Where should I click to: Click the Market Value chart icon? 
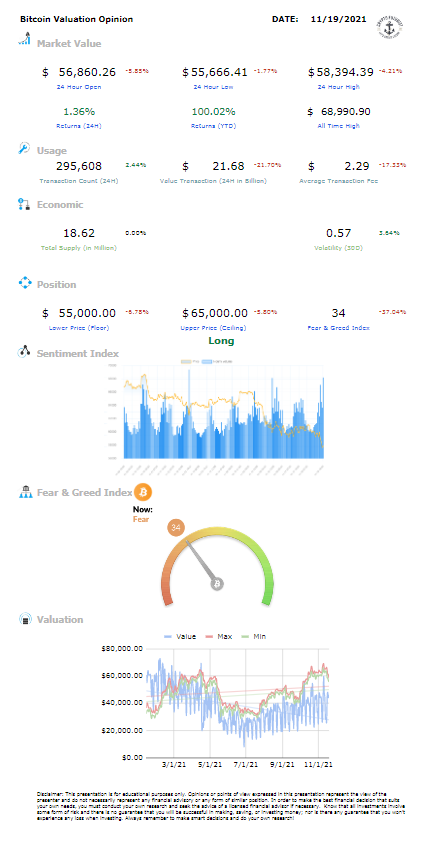[x=24, y=39]
